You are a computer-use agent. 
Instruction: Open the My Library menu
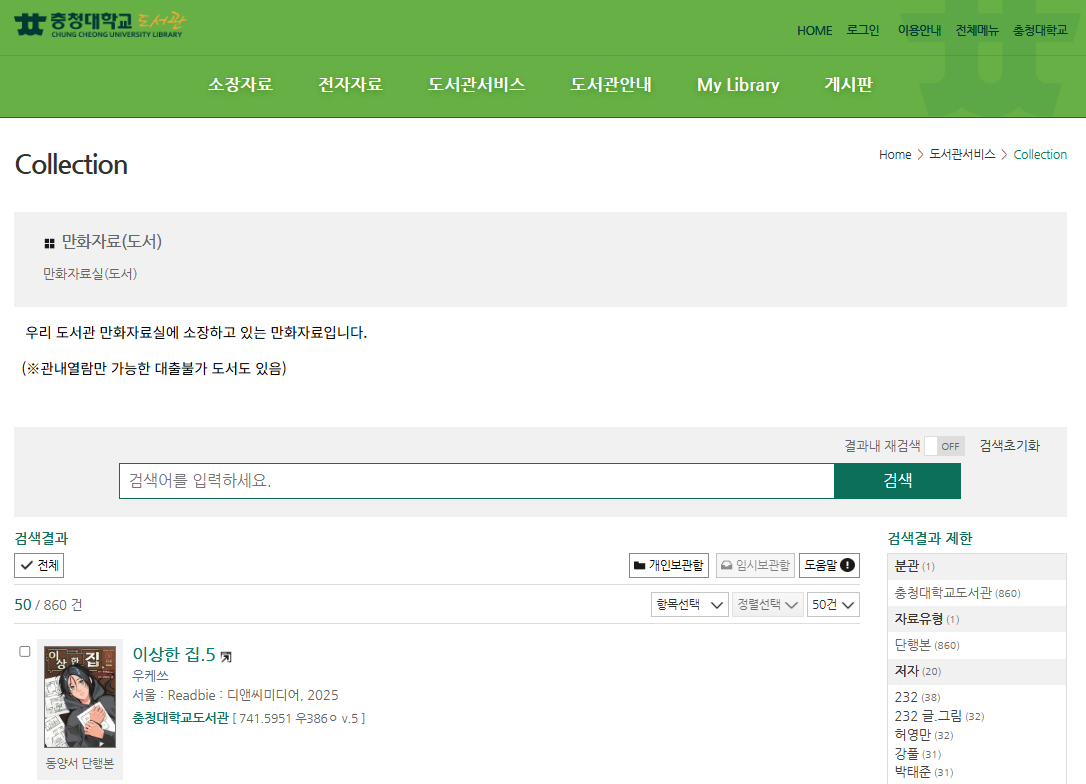click(x=738, y=85)
